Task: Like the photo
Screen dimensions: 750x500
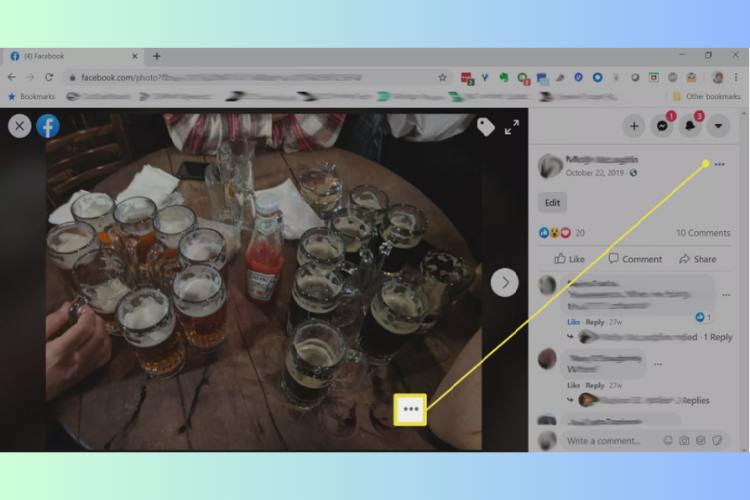Action: pyautogui.click(x=569, y=259)
